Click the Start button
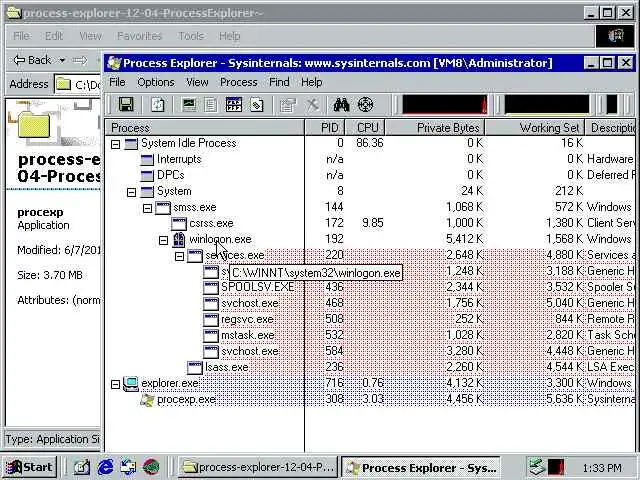 [x=30, y=467]
